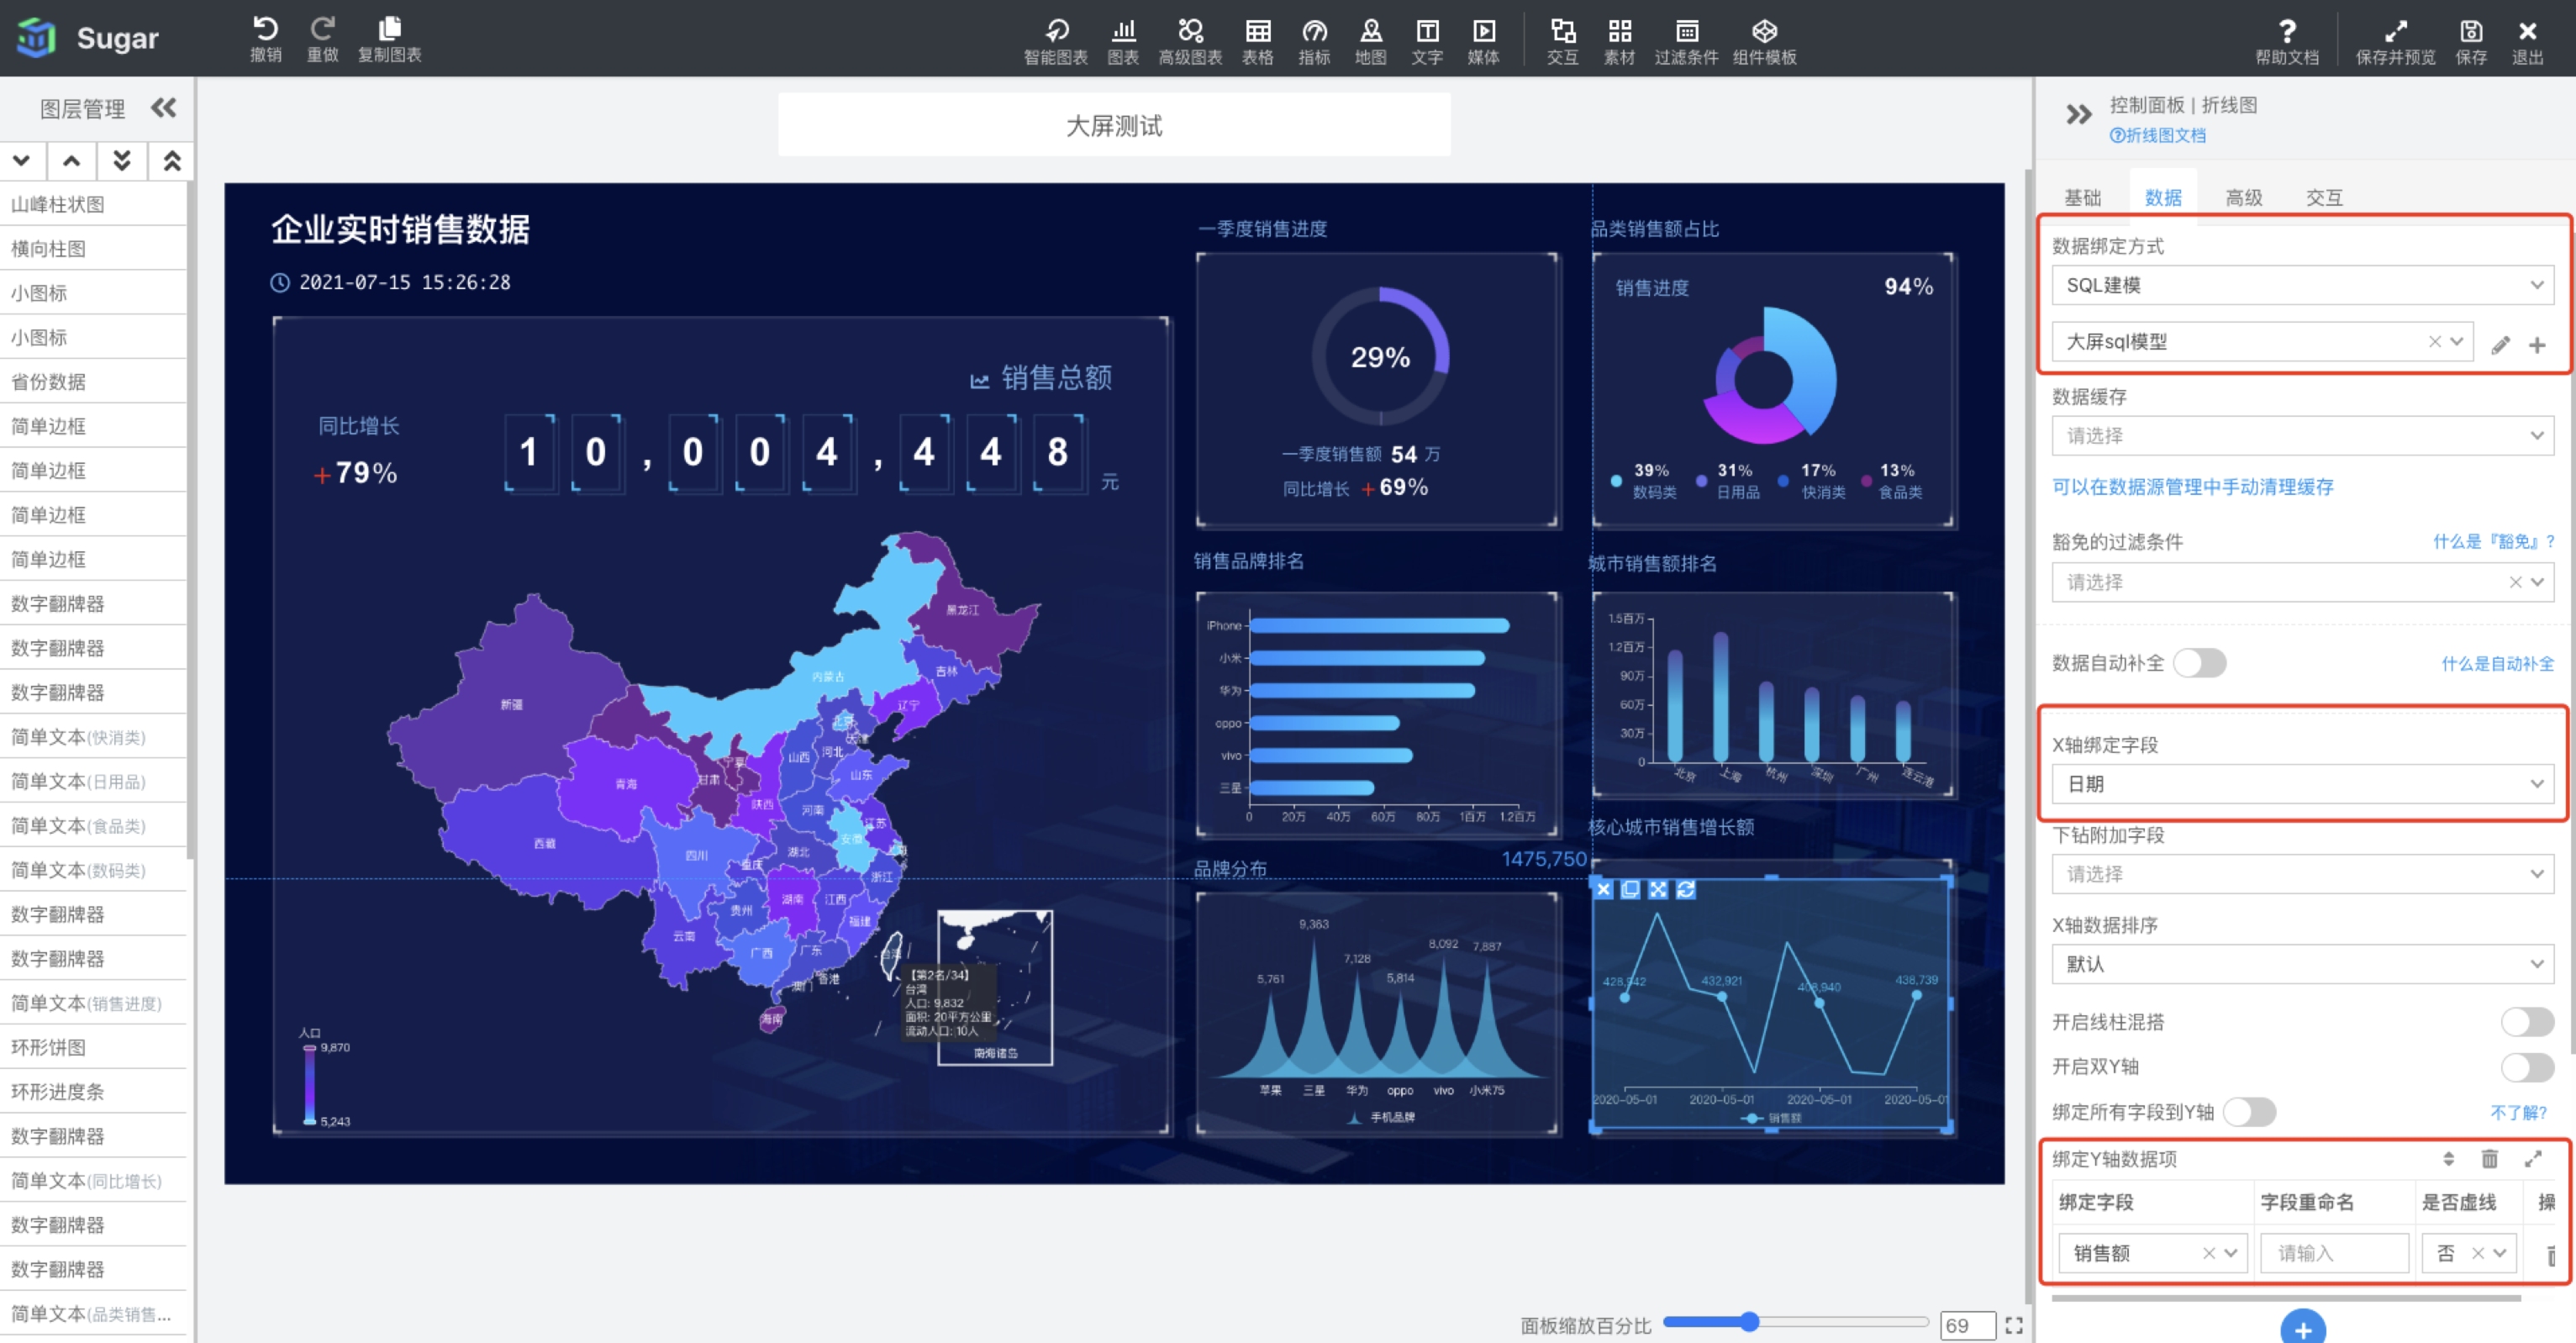Image resolution: width=2576 pixels, height=1343 pixels.
Task: Turn on the 开启双Y轴 switch
Action: (2526, 1067)
